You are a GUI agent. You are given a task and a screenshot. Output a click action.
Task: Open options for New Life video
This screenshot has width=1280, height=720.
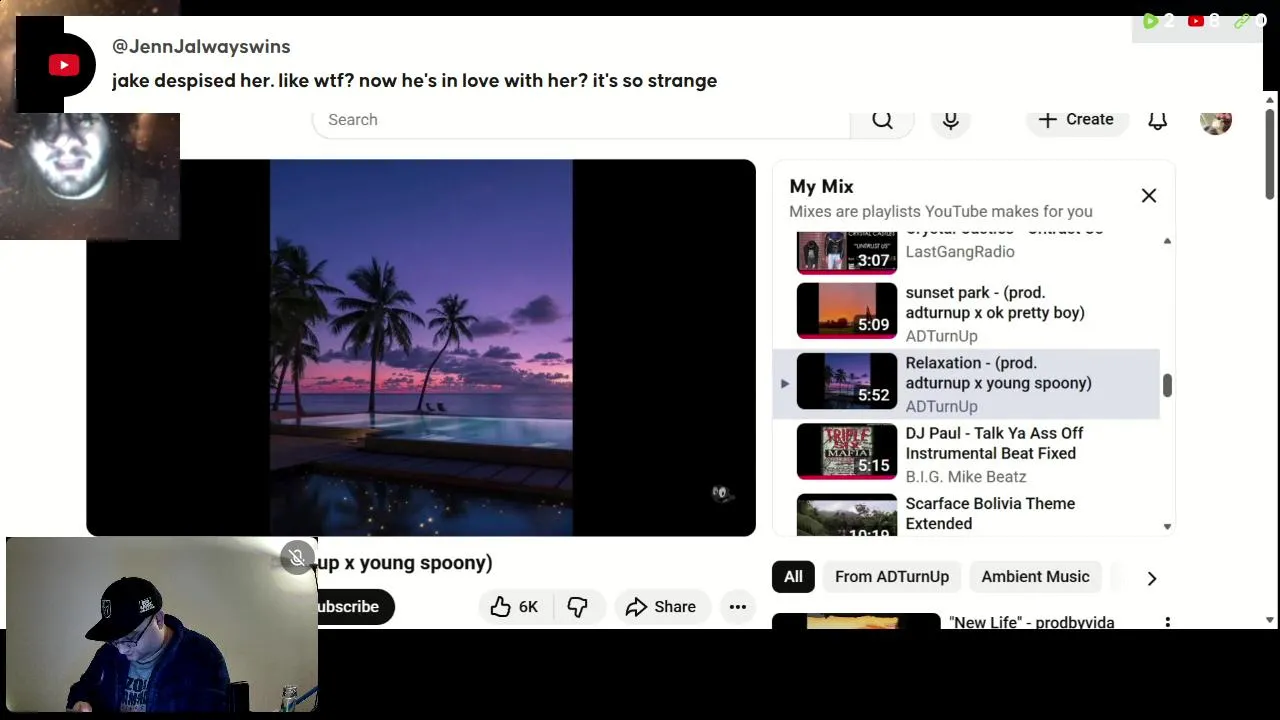(1167, 622)
